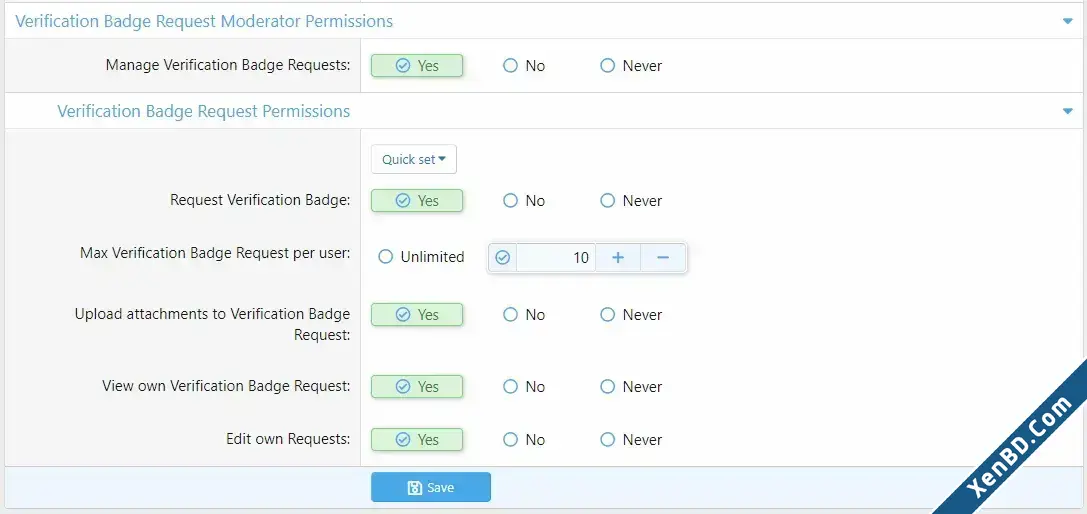The image size is (1087, 514).
Task: Click the floppy disk icon on Save
Action: [x=415, y=488]
